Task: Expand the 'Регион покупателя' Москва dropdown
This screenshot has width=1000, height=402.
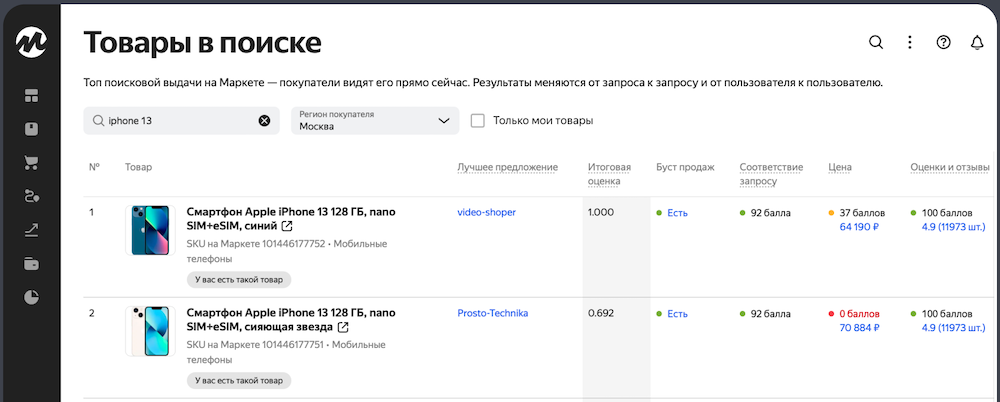Action: tap(375, 121)
